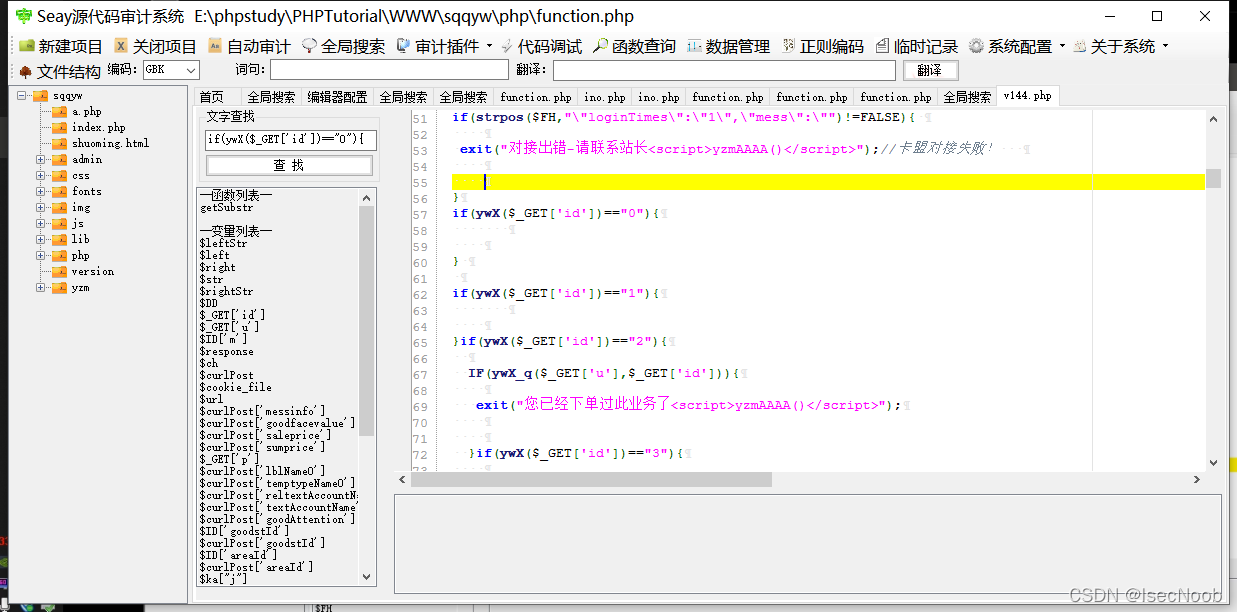Select $DD in the variable list
This screenshot has width=1237, height=612.
[x=208, y=304]
